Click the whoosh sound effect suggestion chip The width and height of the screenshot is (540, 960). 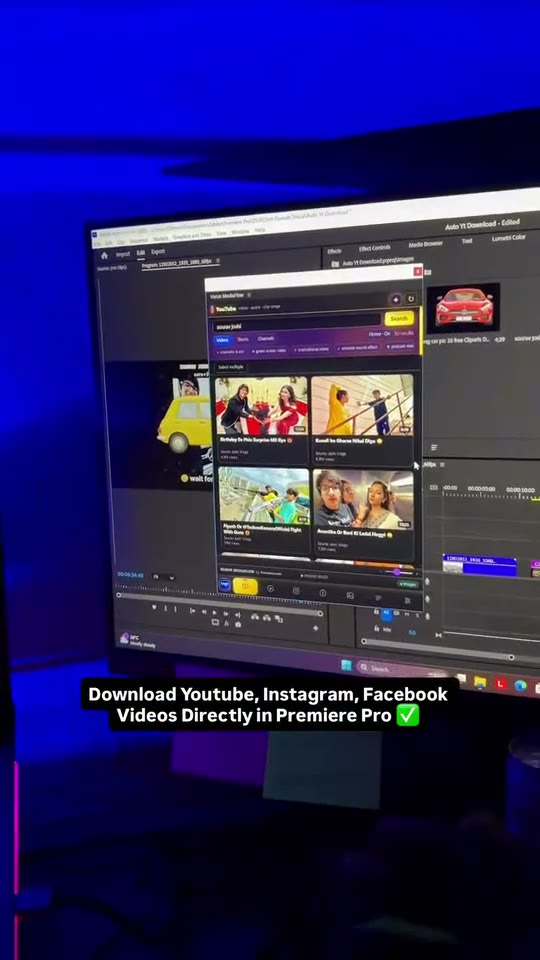(x=357, y=348)
